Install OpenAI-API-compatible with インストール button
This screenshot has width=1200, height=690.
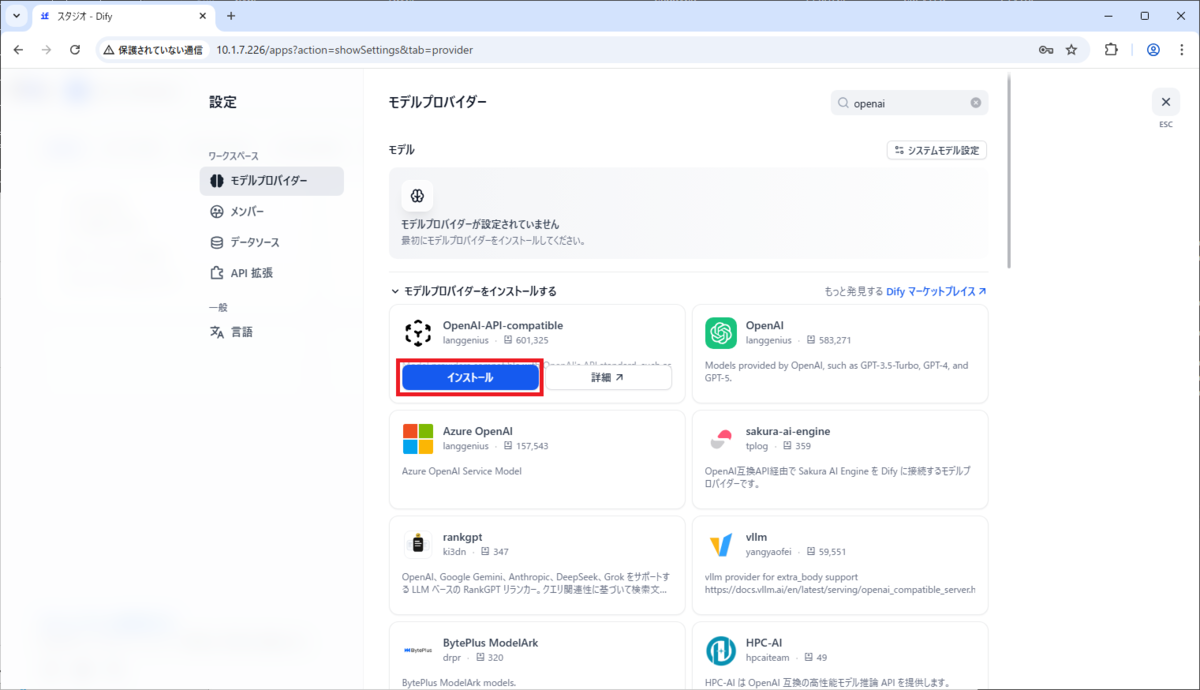(470, 378)
